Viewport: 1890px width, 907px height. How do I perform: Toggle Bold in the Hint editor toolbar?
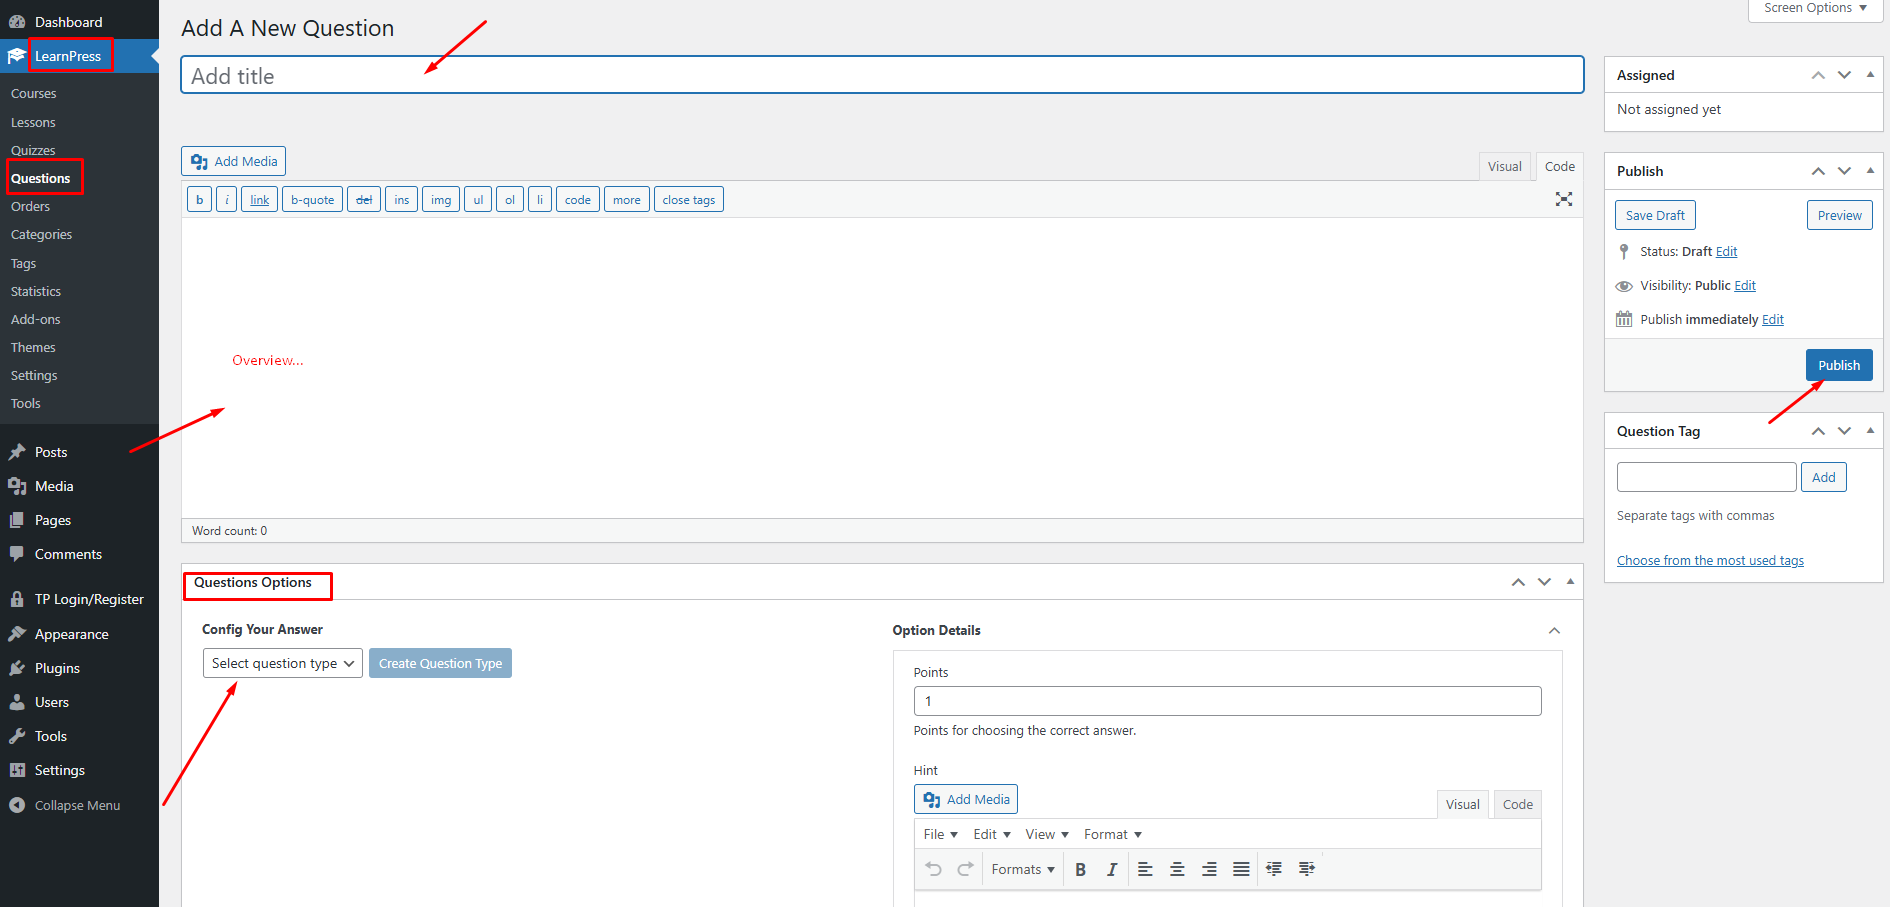[x=1080, y=869]
